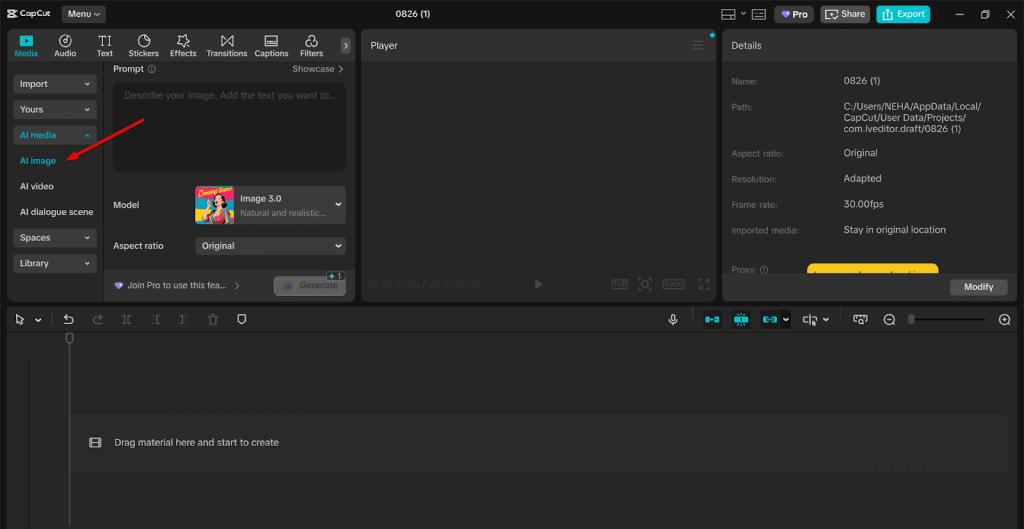Click the microphone record voiceover icon

coord(673,319)
